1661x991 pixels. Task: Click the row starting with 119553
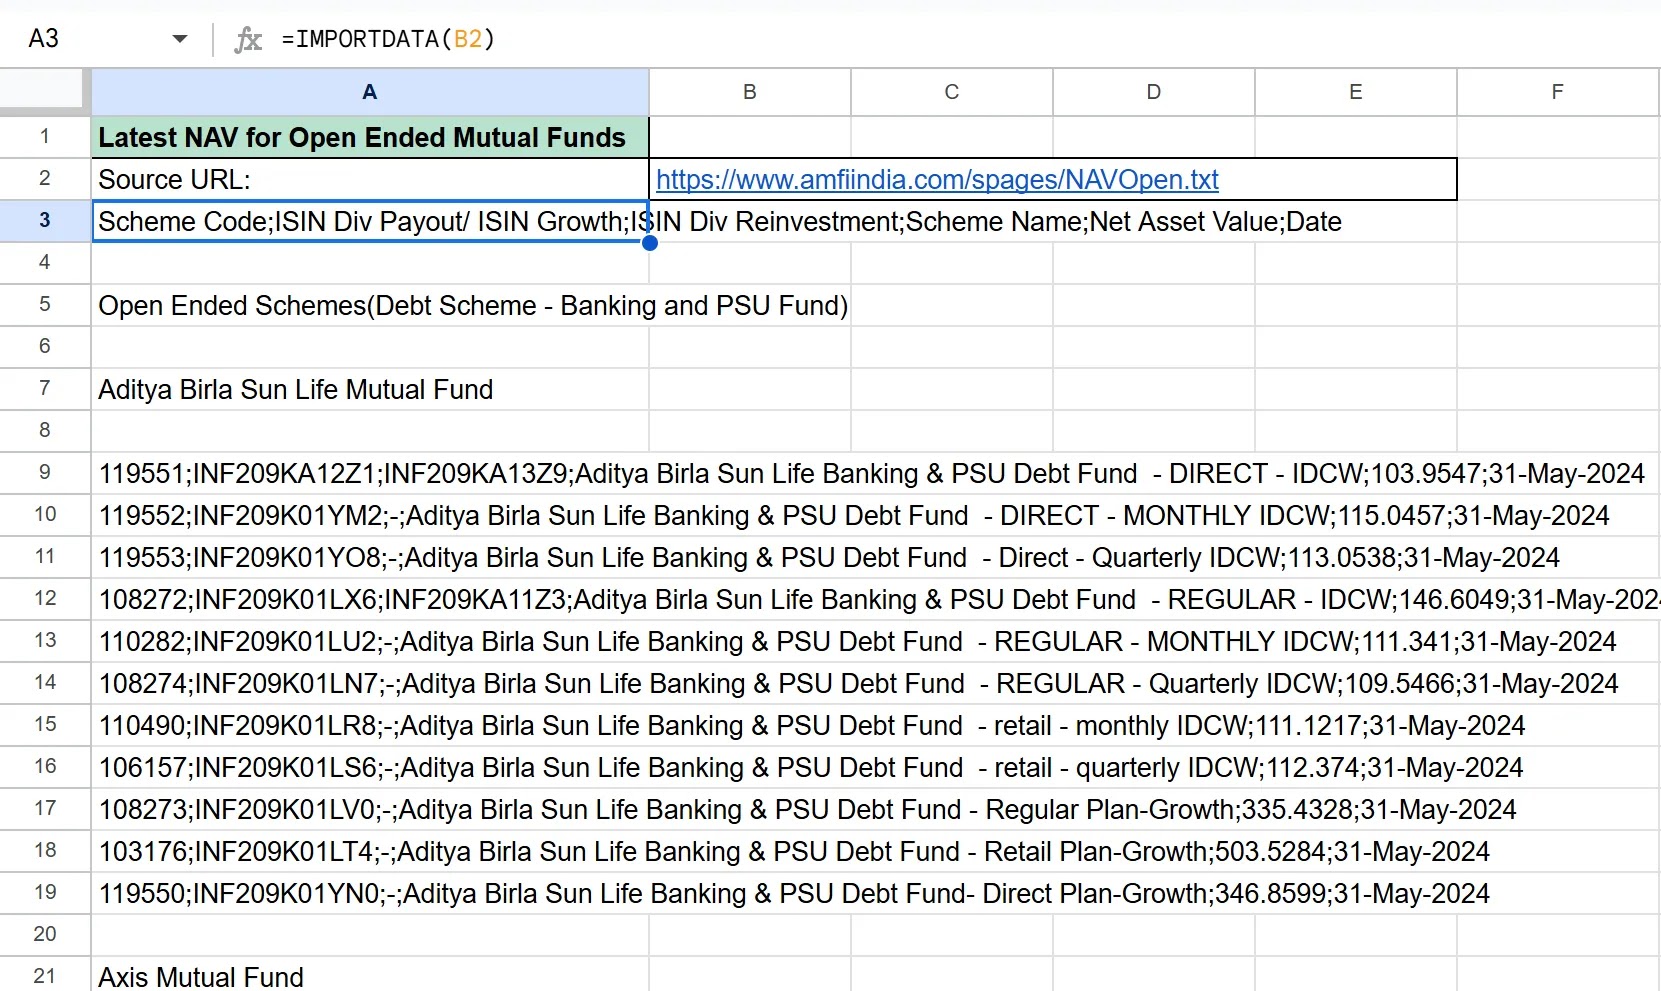(x=829, y=557)
